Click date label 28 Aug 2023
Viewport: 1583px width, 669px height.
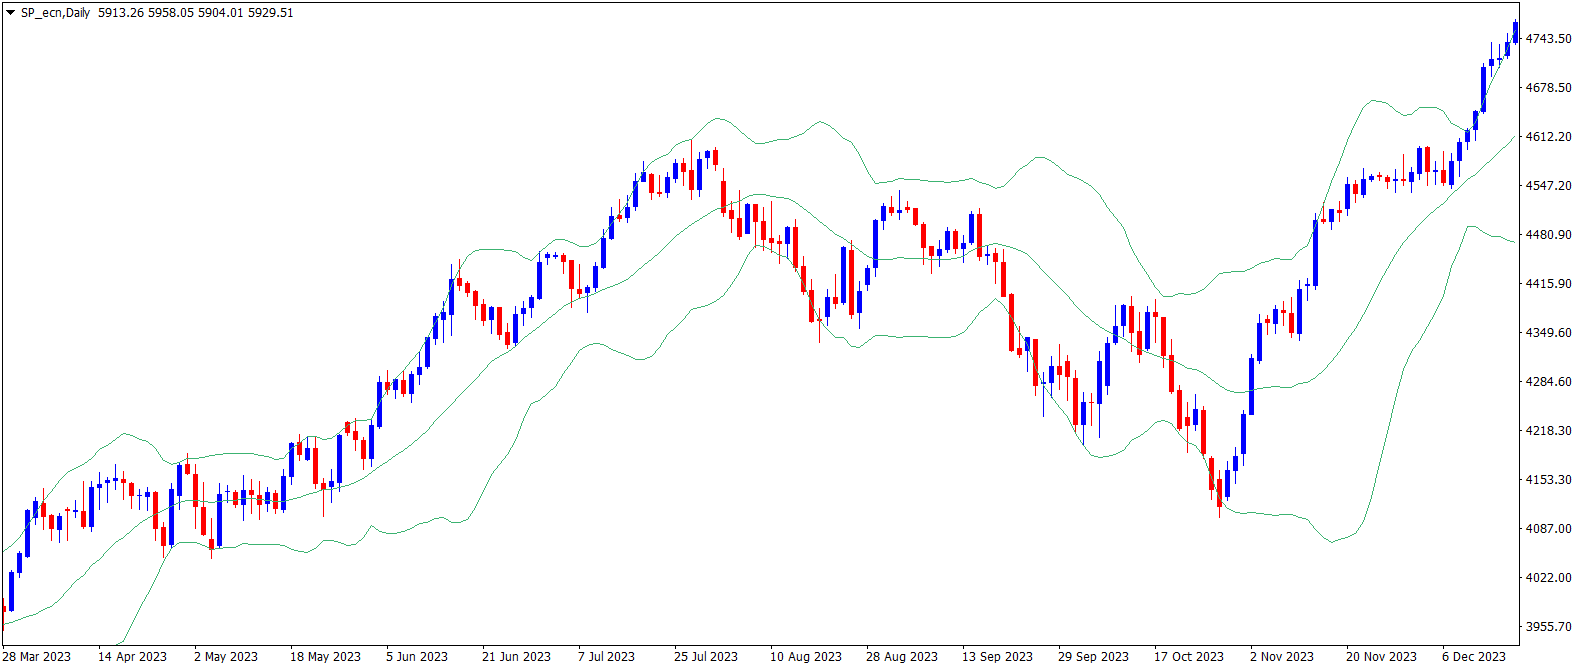pos(902,657)
